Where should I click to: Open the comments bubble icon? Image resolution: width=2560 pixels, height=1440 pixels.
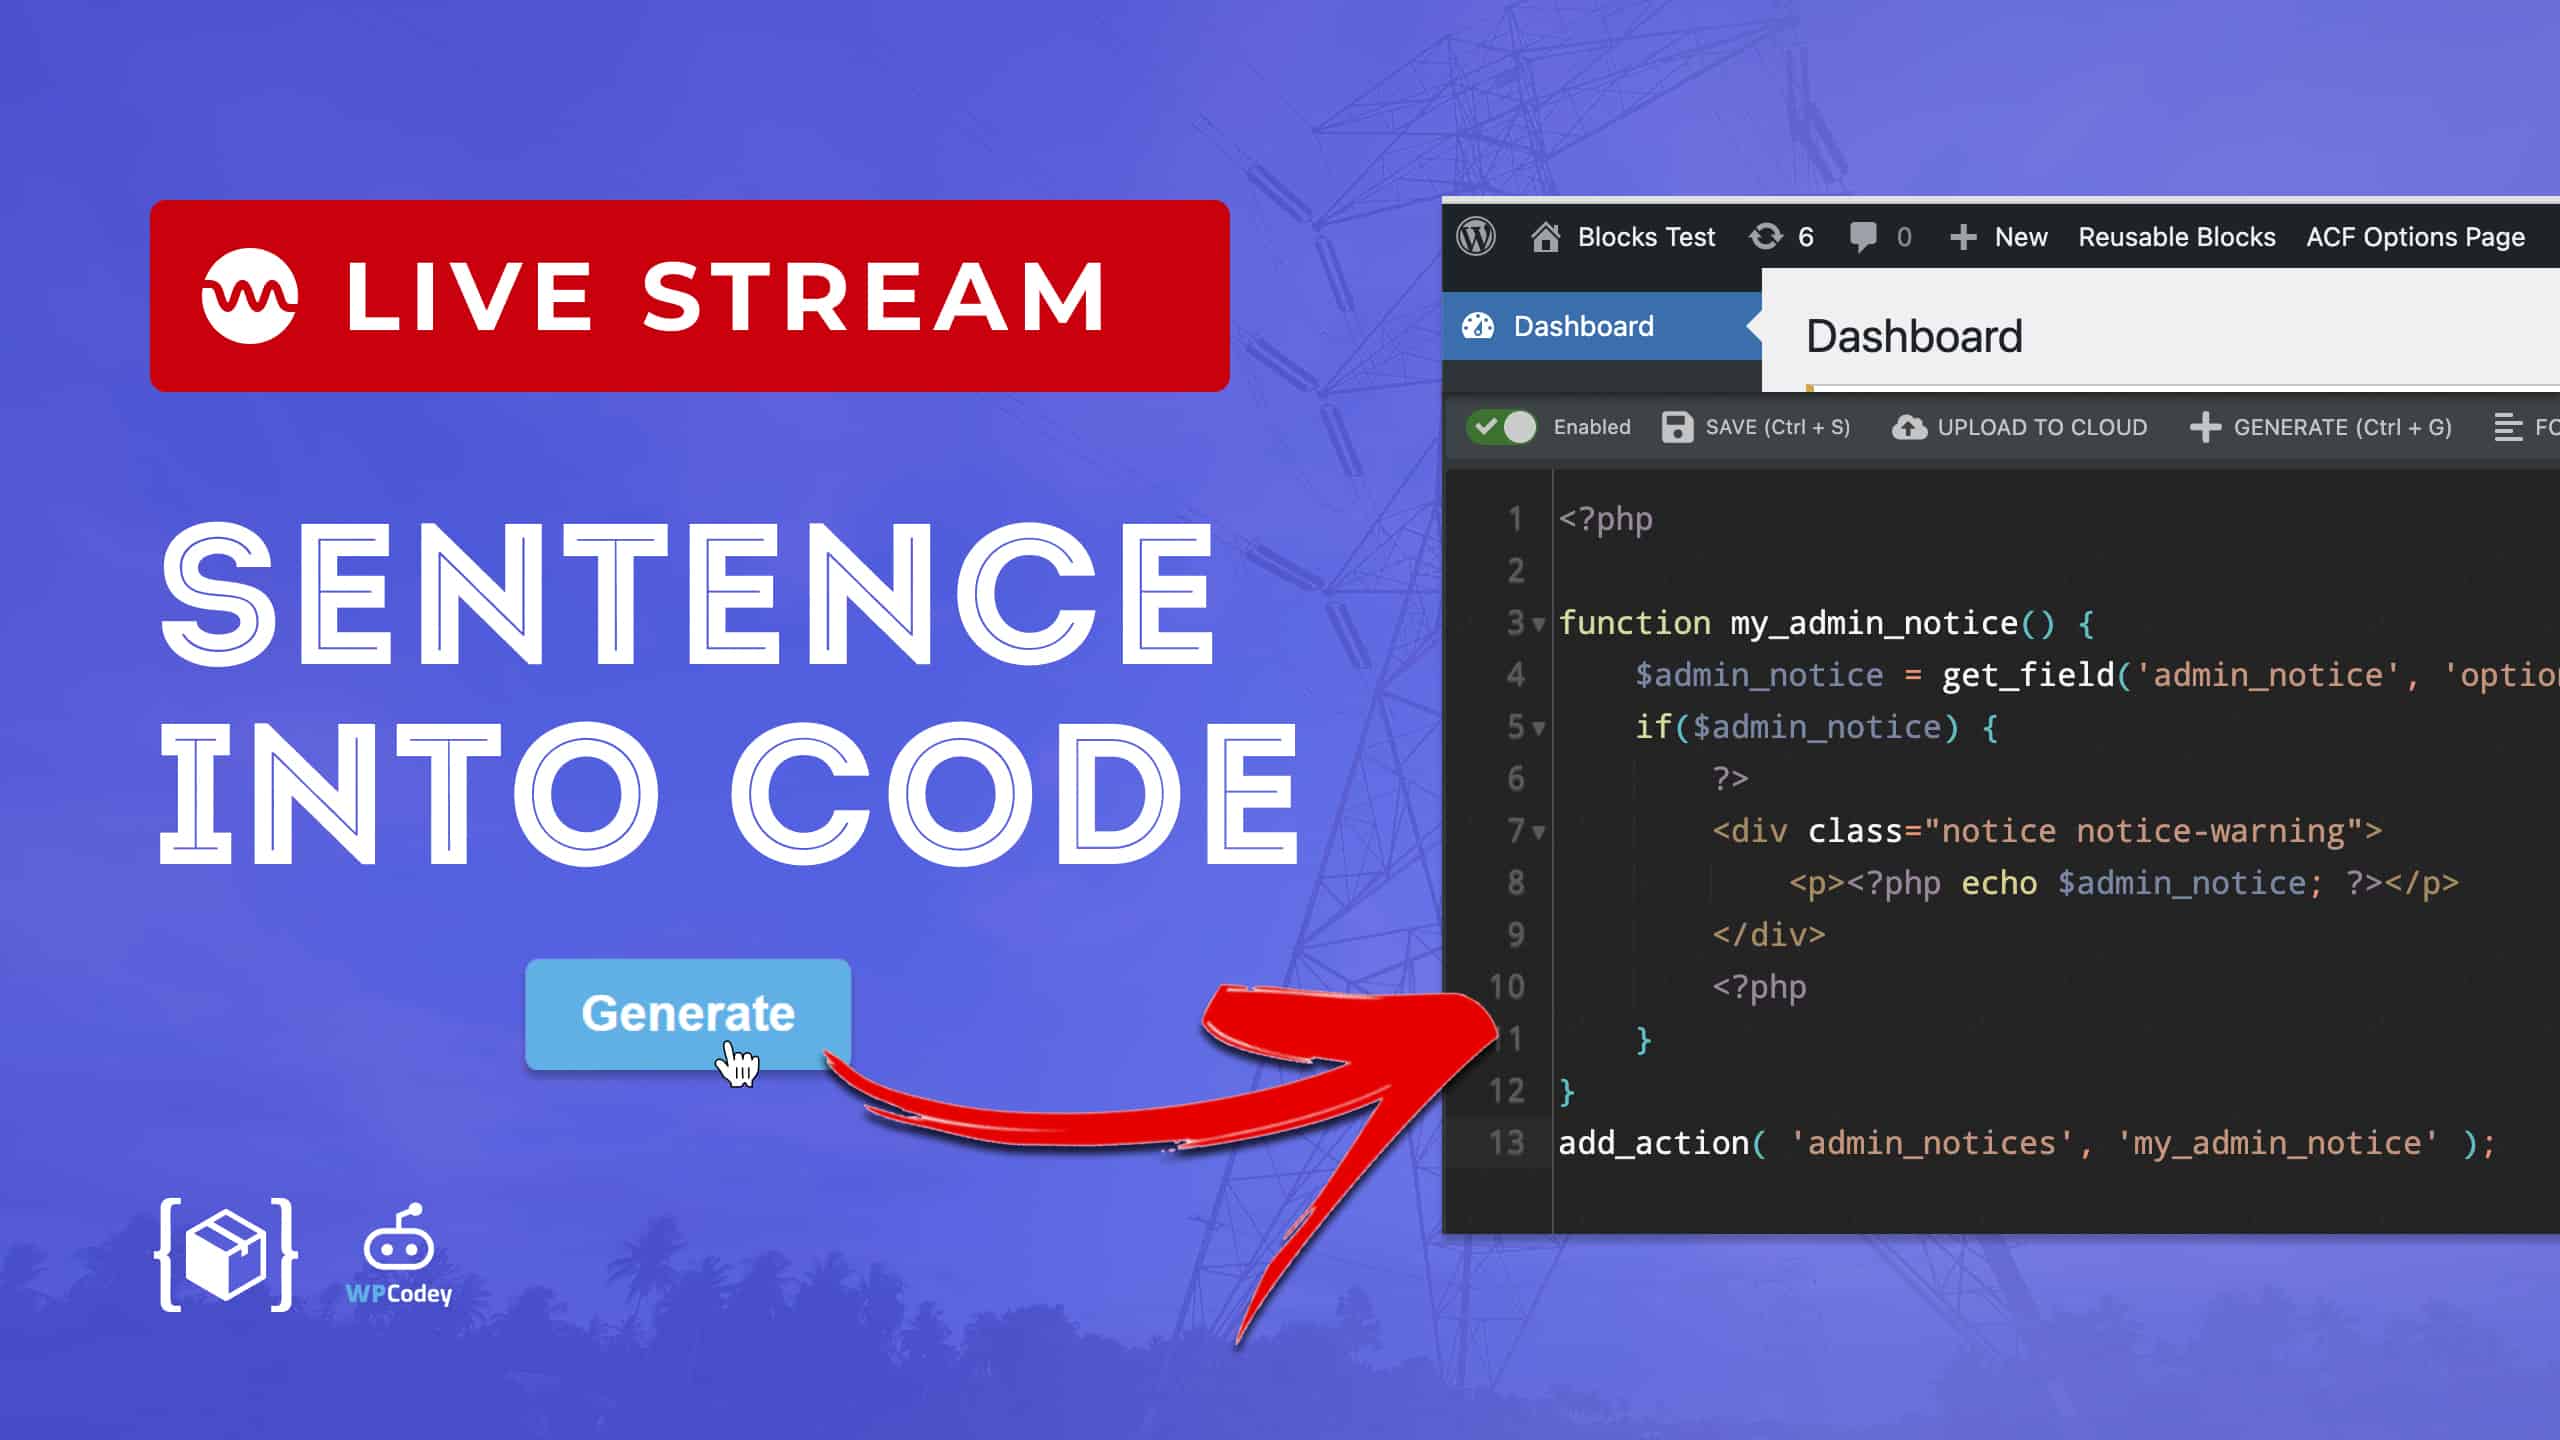[x=1863, y=238]
